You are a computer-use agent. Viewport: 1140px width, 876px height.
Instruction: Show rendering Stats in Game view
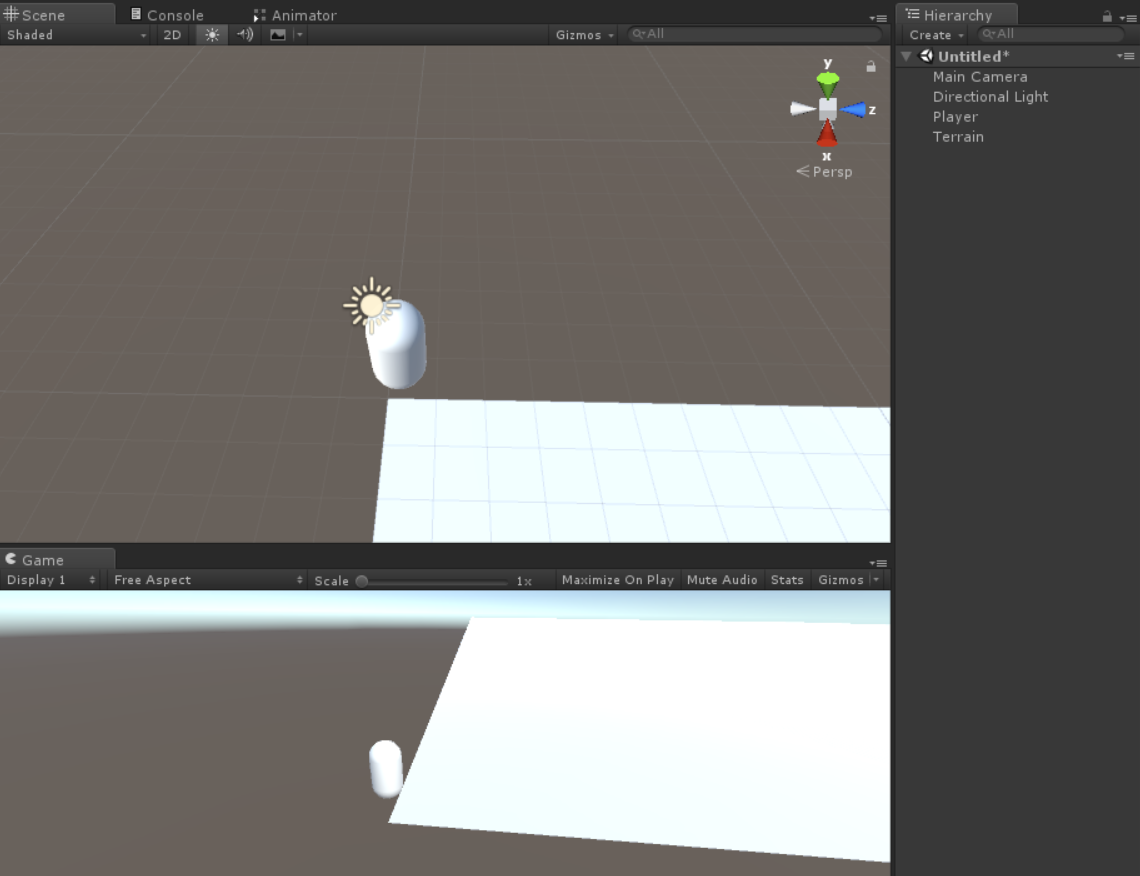tap(787, 579)
